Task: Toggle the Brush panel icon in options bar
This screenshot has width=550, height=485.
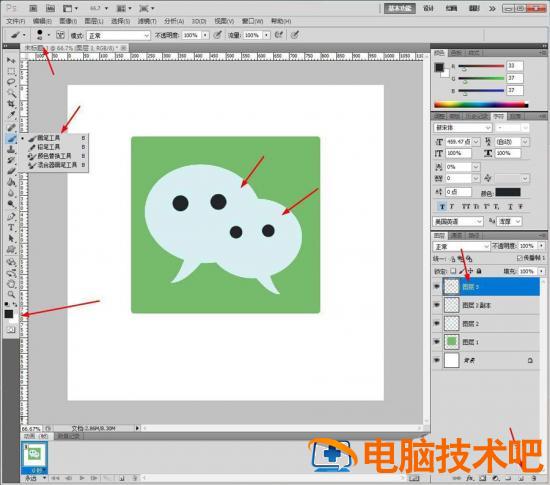Action: click(60, 35)
